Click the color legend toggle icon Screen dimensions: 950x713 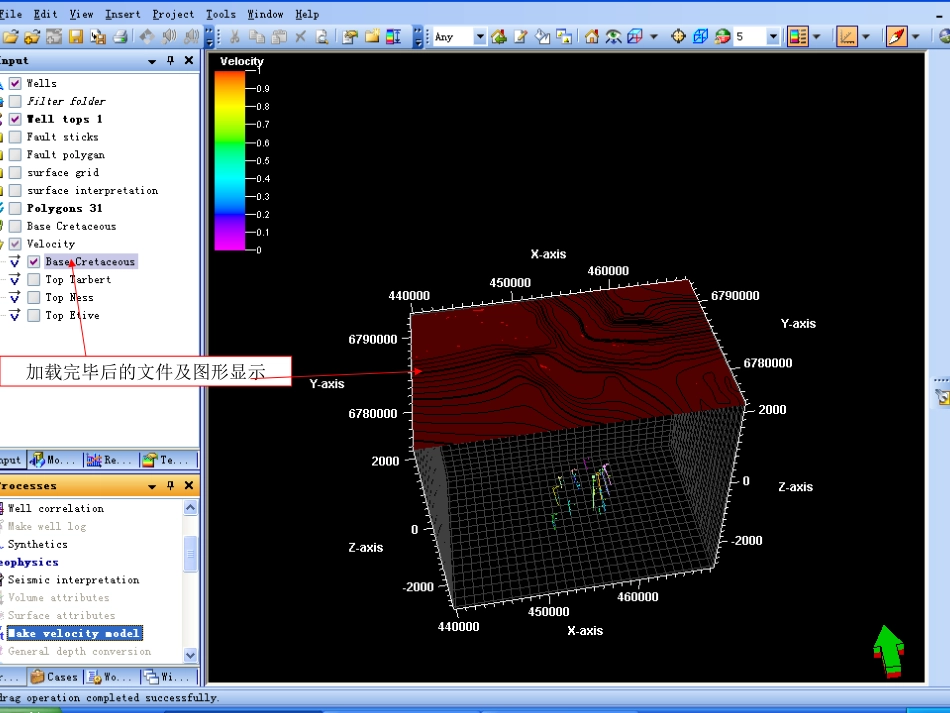pos(797,37)
